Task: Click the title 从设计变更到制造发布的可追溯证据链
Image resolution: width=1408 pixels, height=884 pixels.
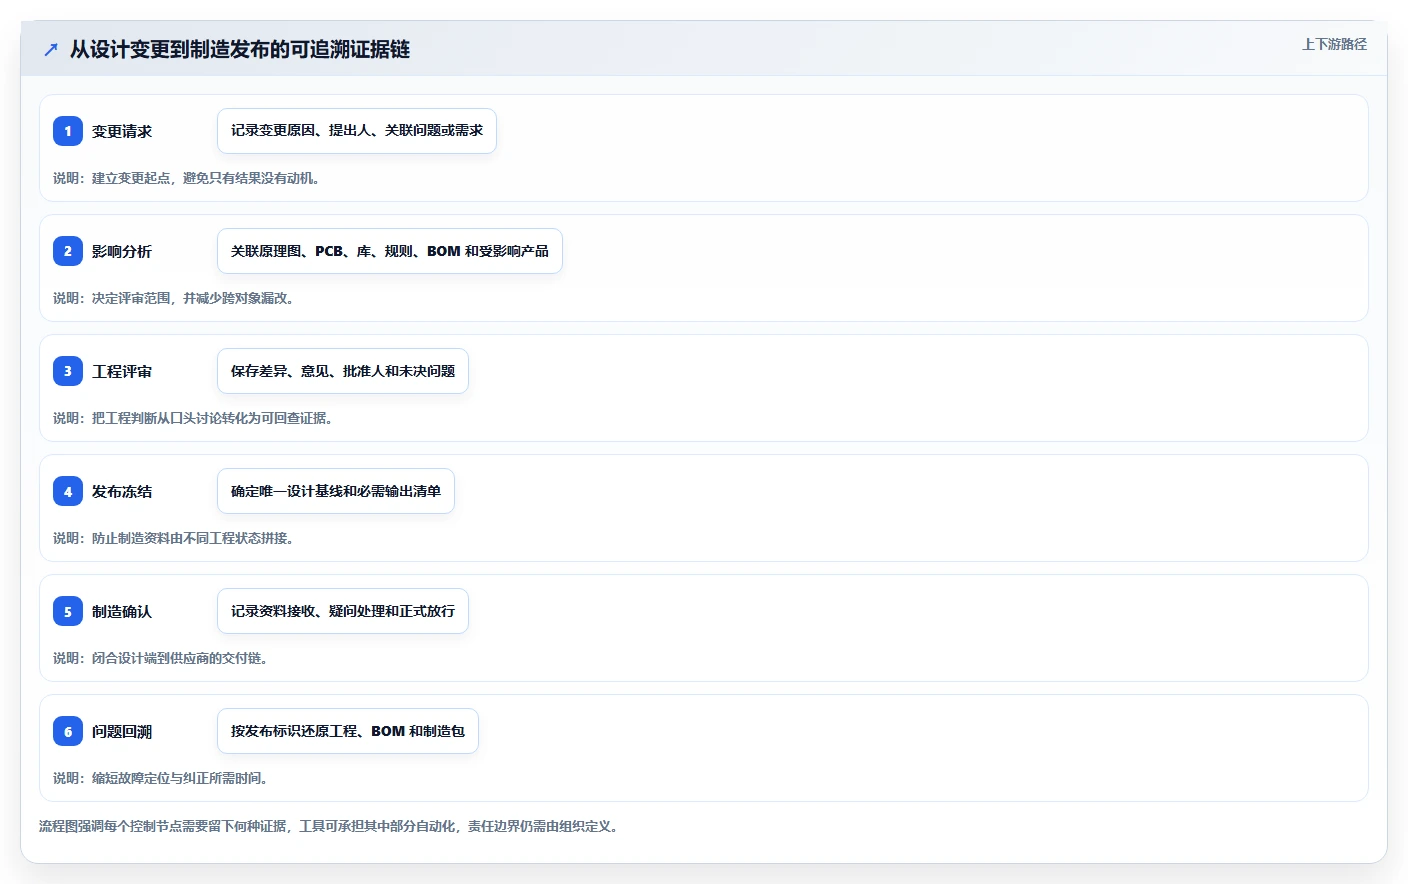Action: tap(240, 49)
